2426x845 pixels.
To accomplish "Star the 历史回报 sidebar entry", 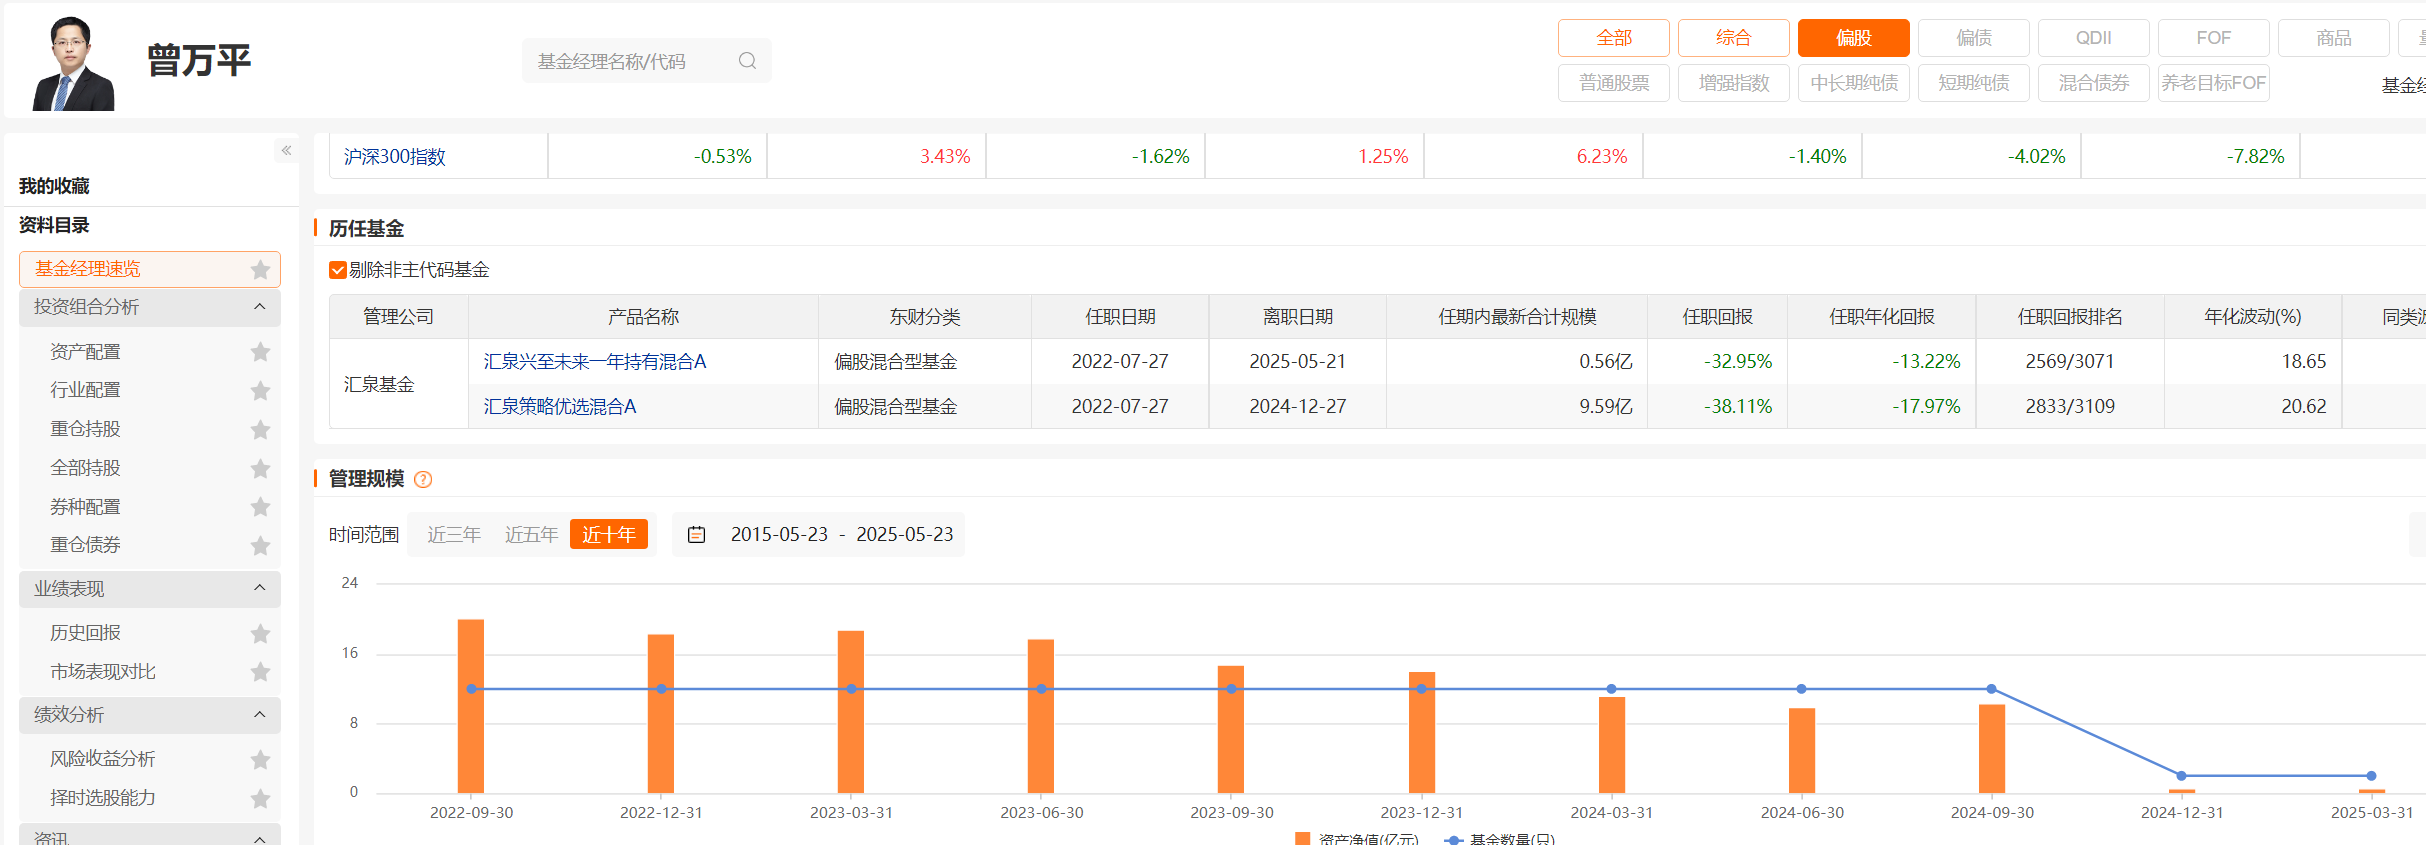I will click(x=260, y=633).
